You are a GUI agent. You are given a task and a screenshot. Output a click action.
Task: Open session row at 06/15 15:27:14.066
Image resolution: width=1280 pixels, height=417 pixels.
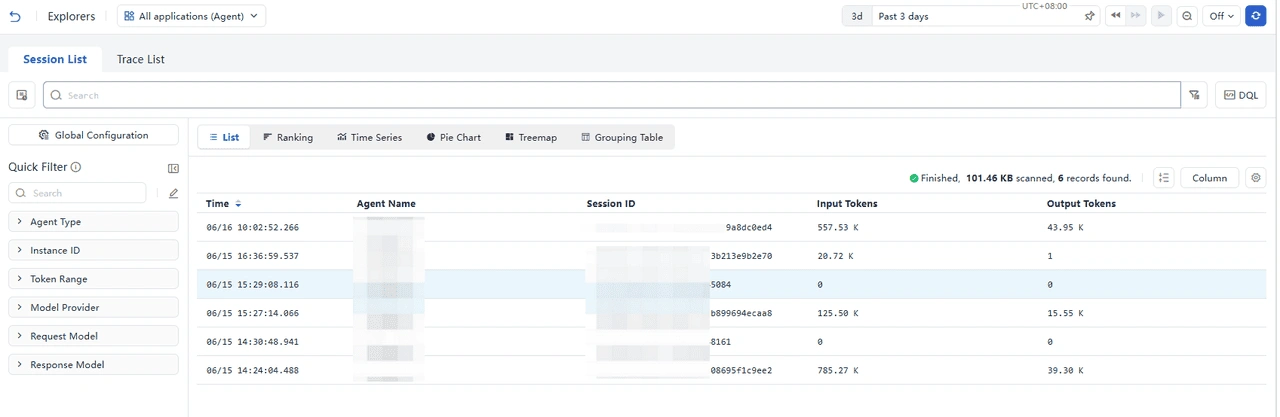coord(732,313)
